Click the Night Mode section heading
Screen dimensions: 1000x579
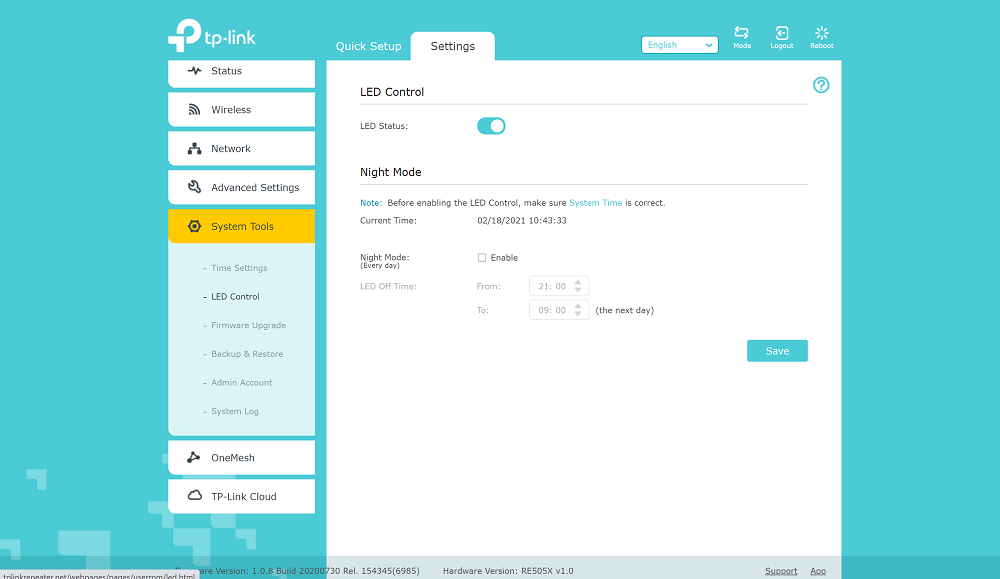pos(391,172)
